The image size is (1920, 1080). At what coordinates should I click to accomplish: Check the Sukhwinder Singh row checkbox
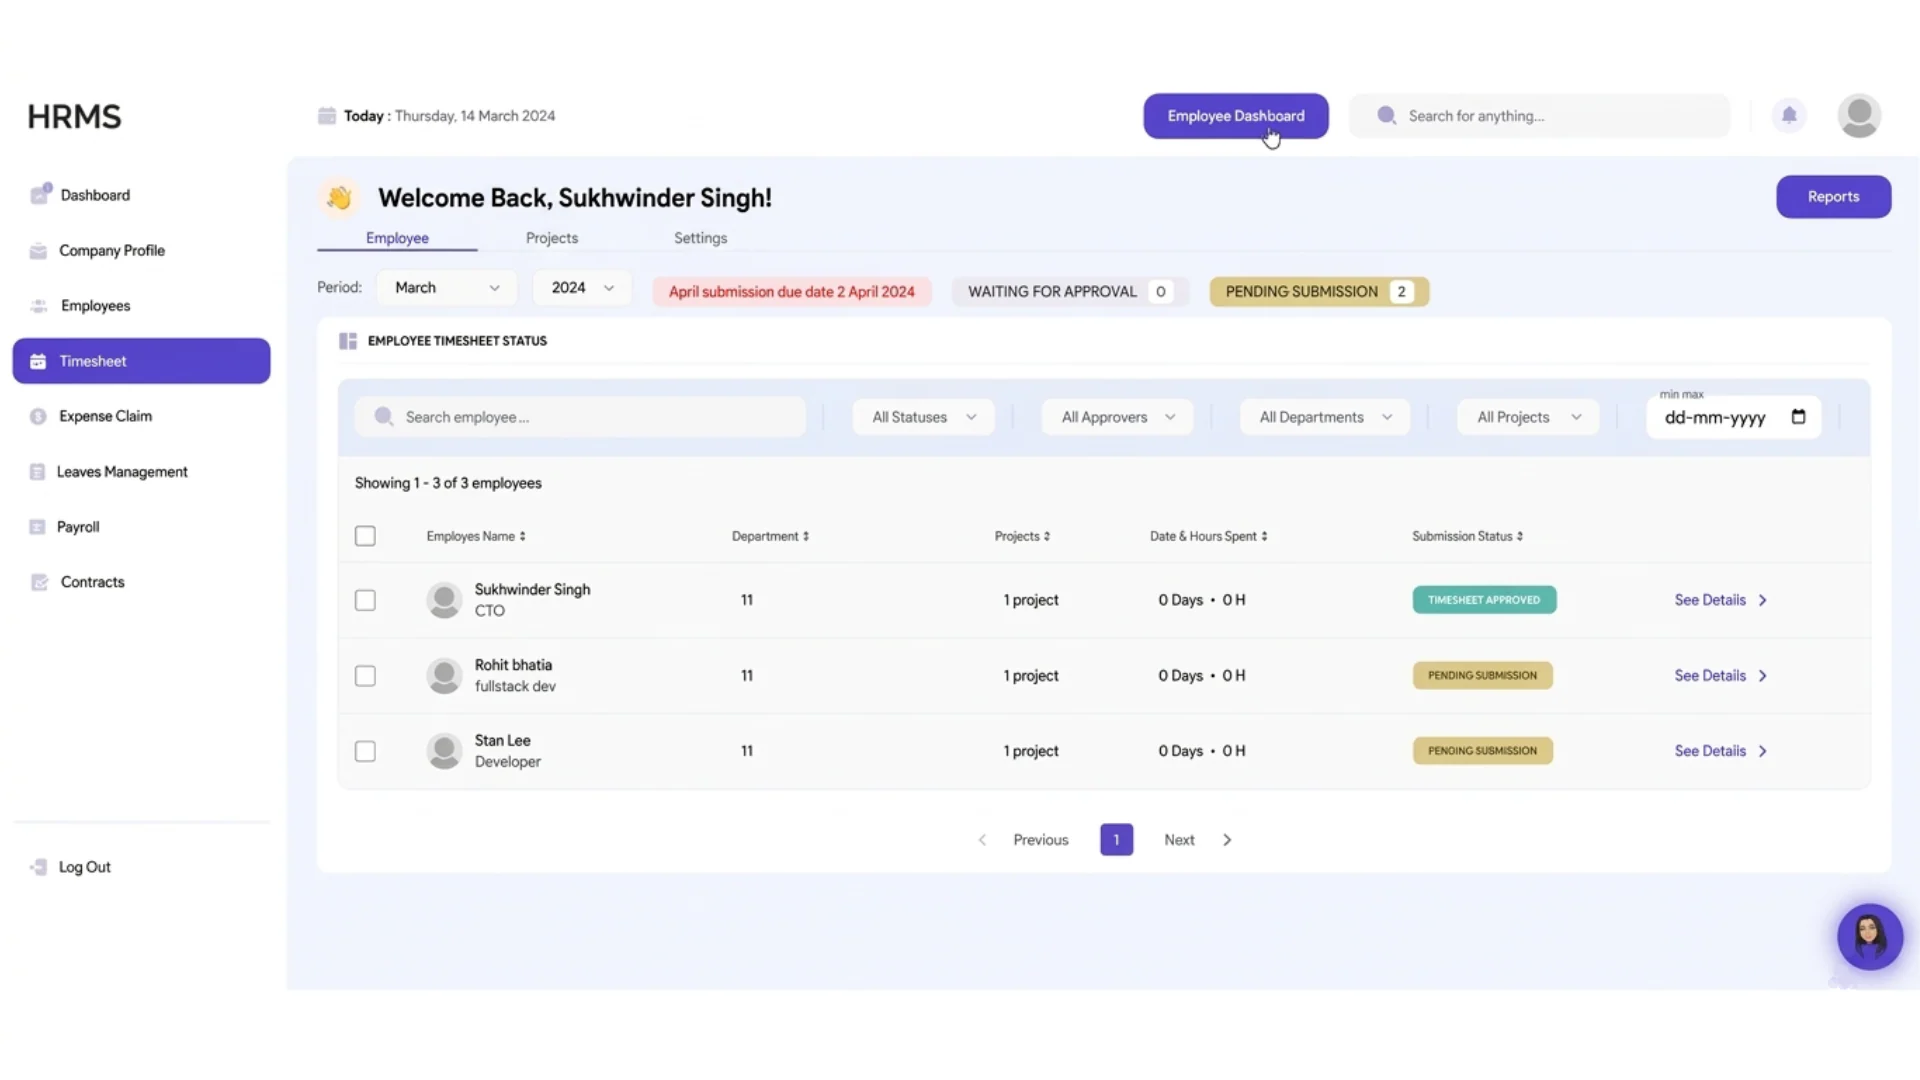pyautogui.click(x=365, y=600)
